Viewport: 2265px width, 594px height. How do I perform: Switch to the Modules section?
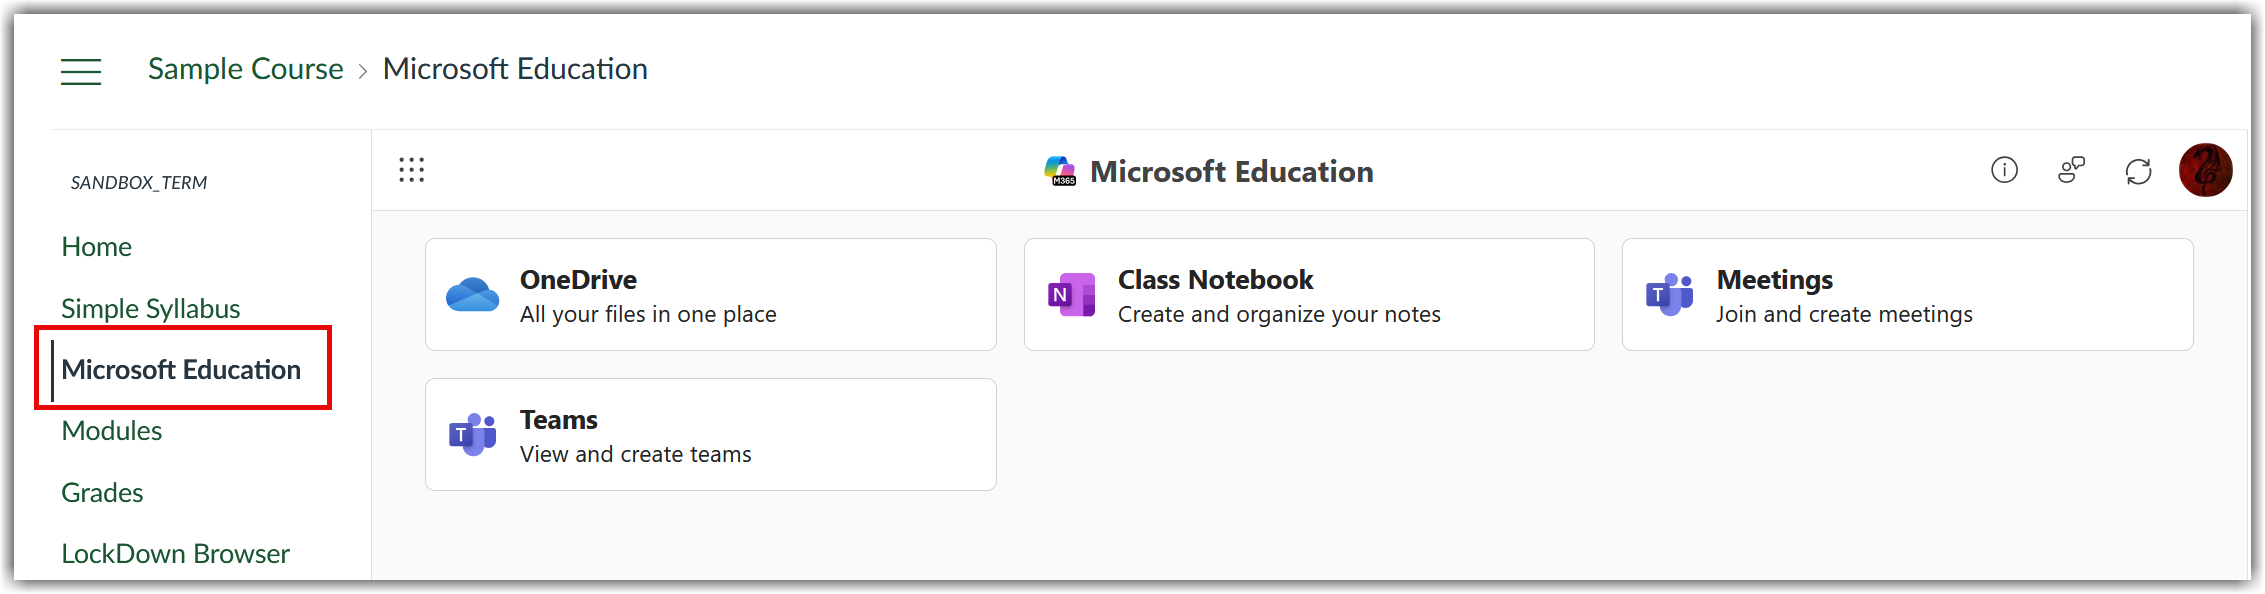coord(111,431)
